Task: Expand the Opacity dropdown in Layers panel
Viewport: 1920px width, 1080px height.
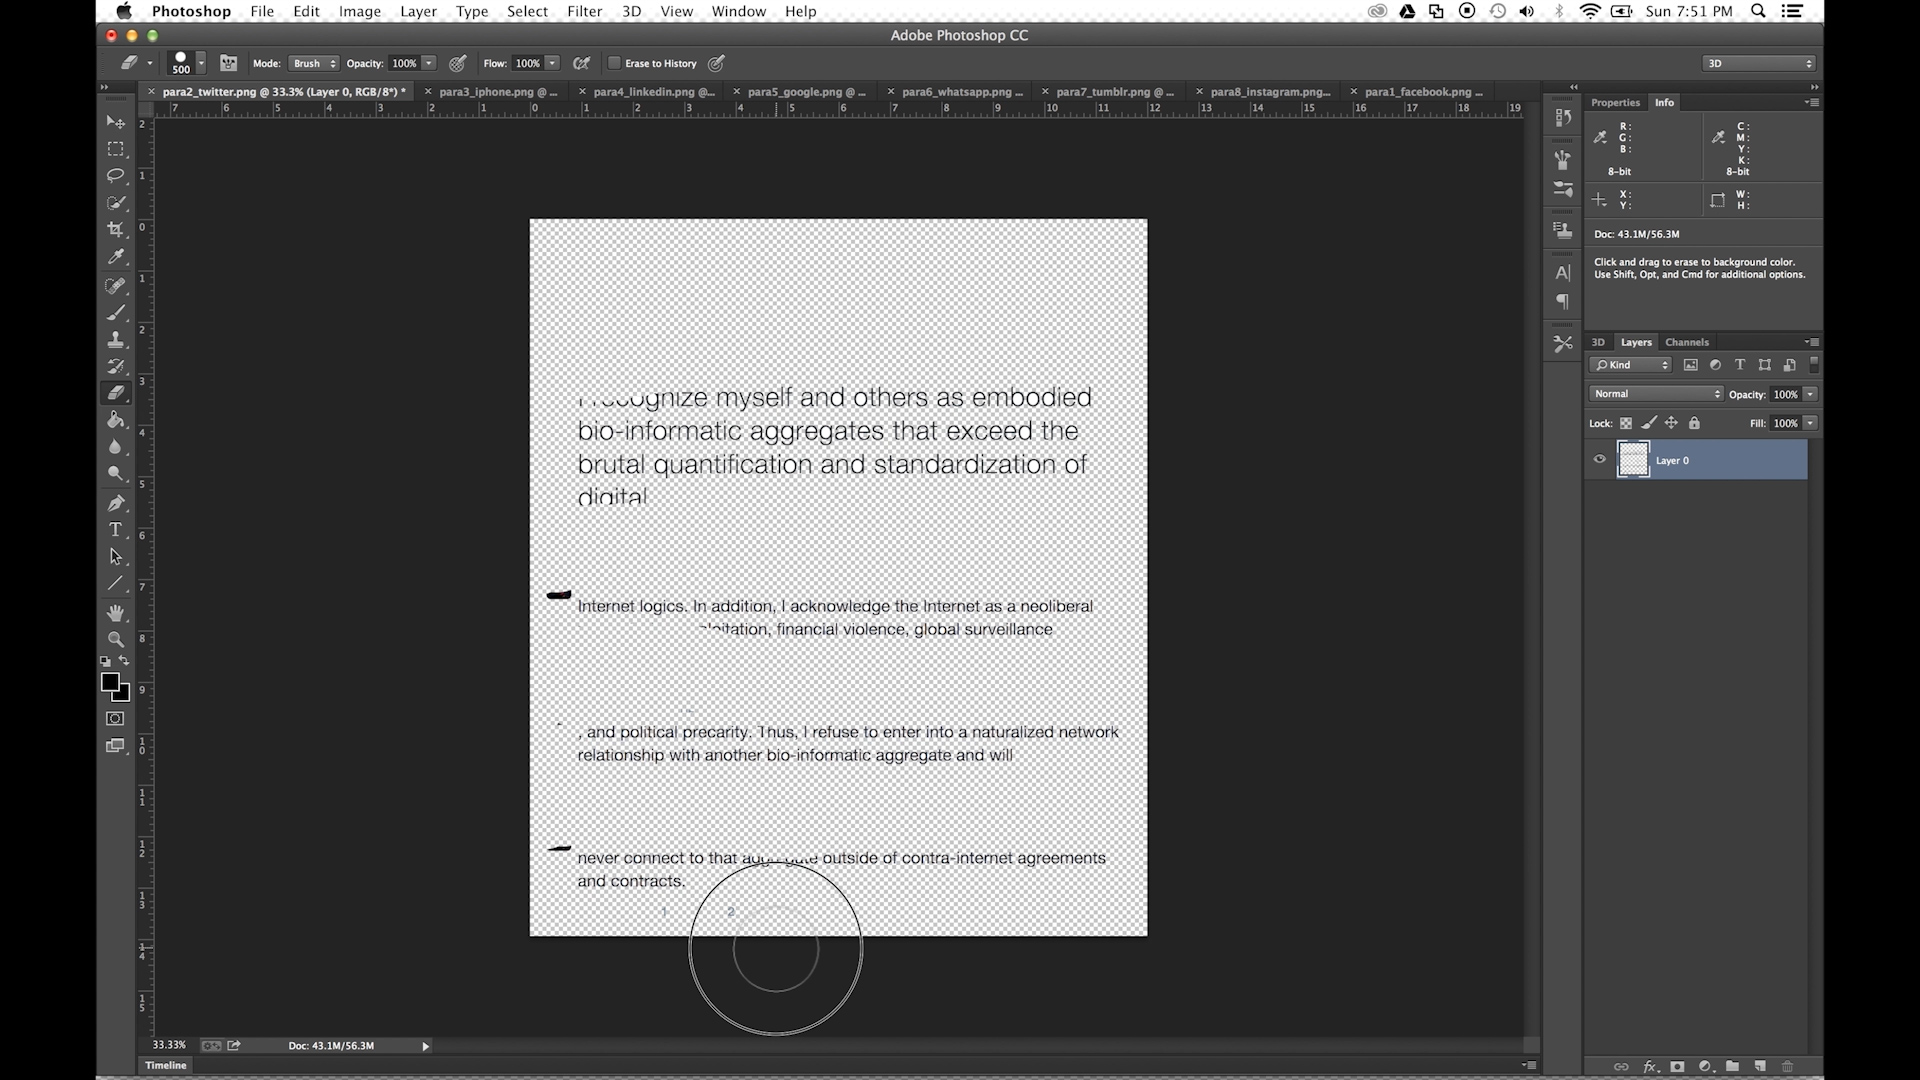Action: (1812, 394)
